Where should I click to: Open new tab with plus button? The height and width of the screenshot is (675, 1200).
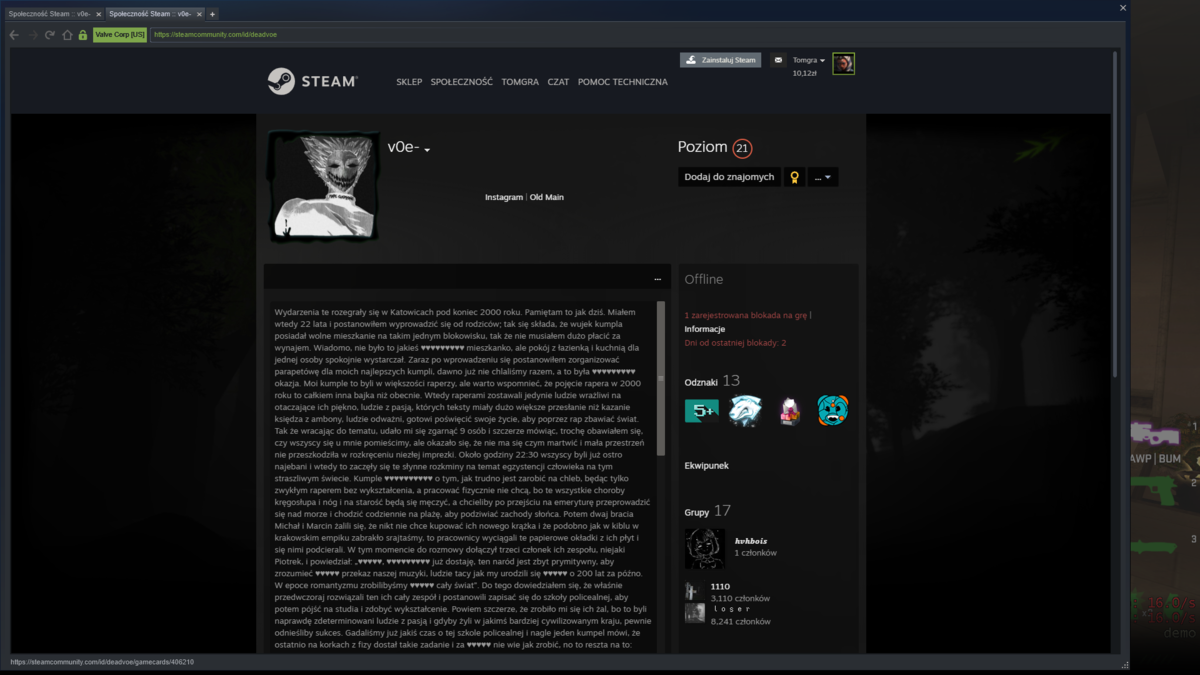[212, 14]
